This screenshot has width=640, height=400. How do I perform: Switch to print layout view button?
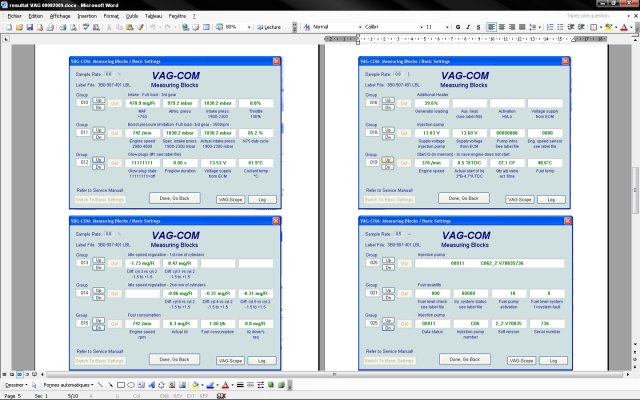tap(19, 374)
